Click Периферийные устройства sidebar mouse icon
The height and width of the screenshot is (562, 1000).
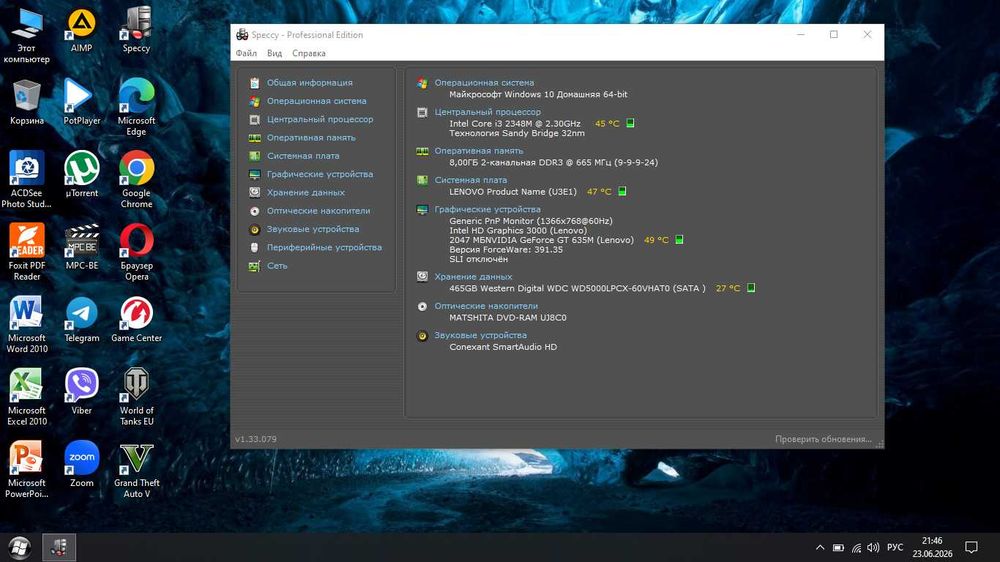pyautogui.click(x=254, y=248)
